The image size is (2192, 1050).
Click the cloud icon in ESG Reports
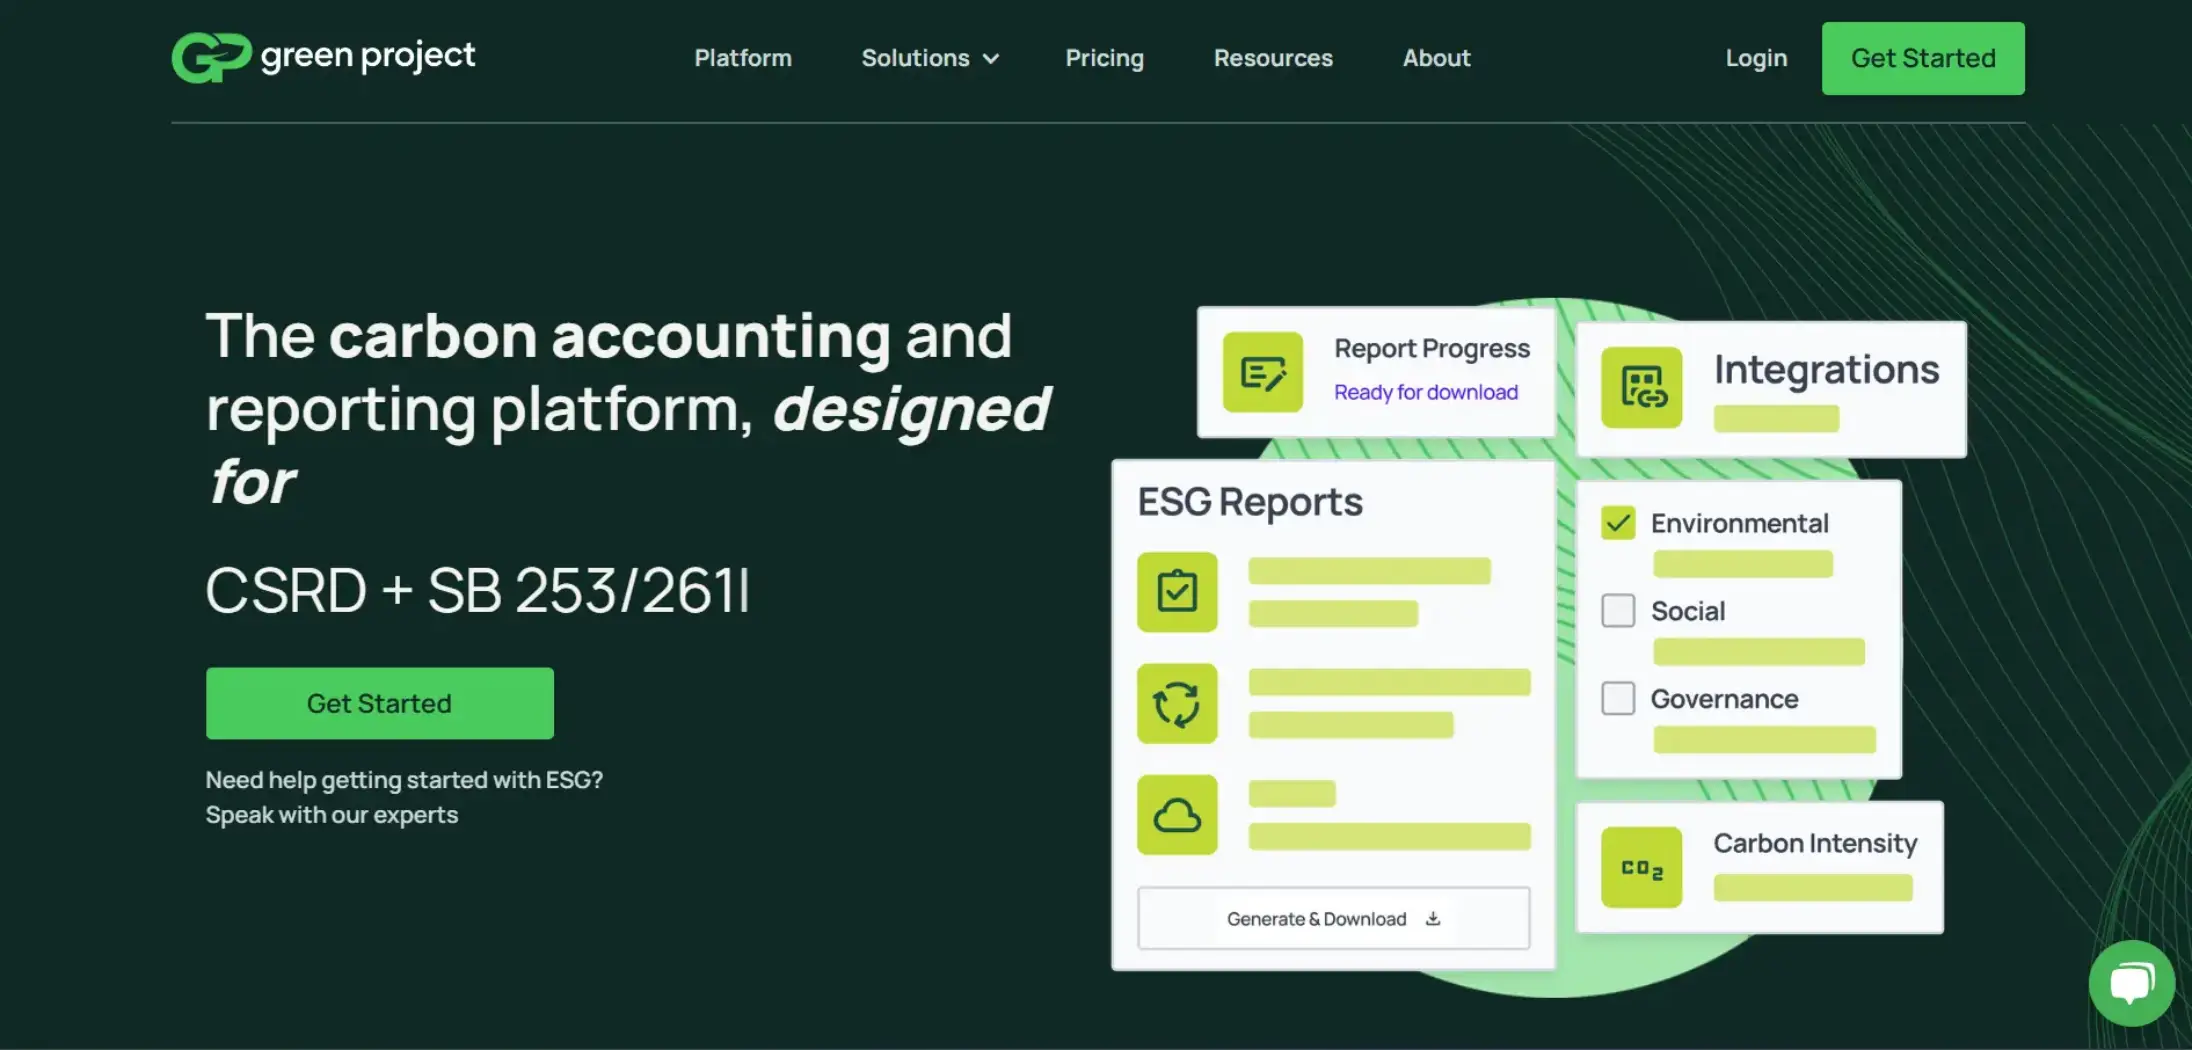pyautogui.click(x=1177, y=815)
